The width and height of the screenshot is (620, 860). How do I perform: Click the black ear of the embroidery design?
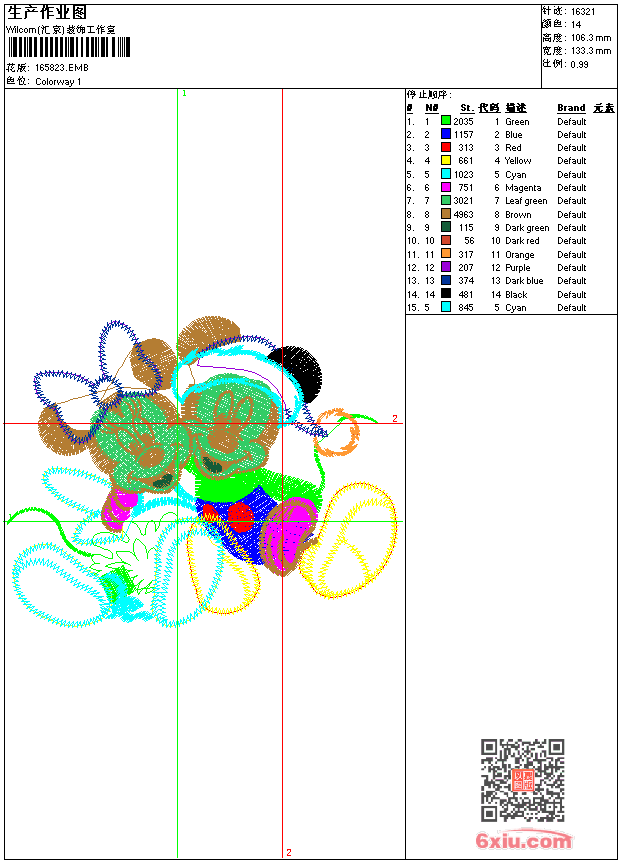tap(300, 373)
